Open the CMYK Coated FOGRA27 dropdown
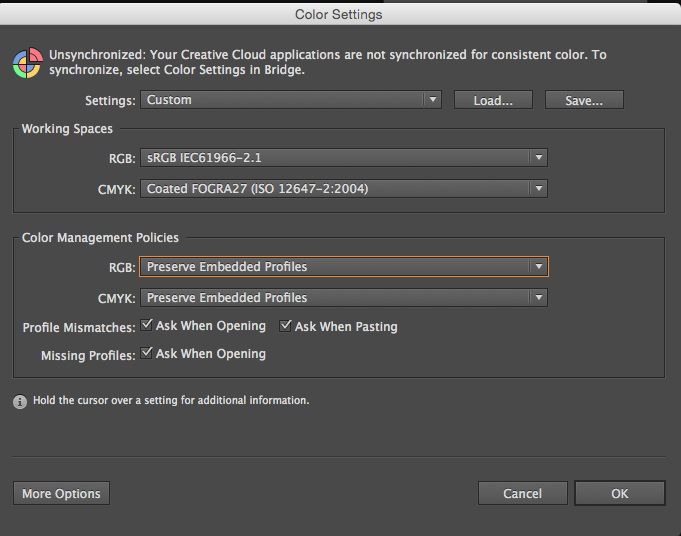Image resolution: width=681 pixels, height=536 pixels. pos(343,188)
